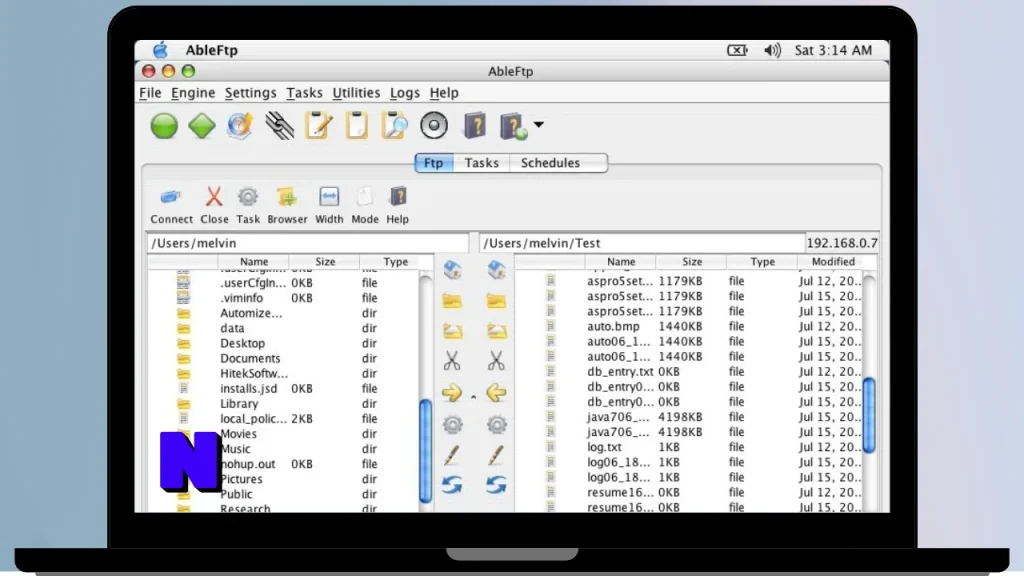
Task: Expand the arrow beside online help icon
Action: (538, 124)
